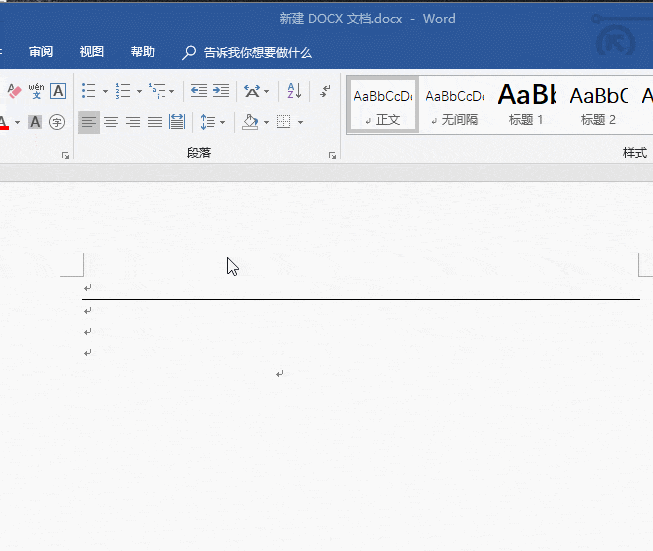Viewport: 653px width, 551px height.
Task: Click the bullet list icon
Action: [x=88, y=91]
